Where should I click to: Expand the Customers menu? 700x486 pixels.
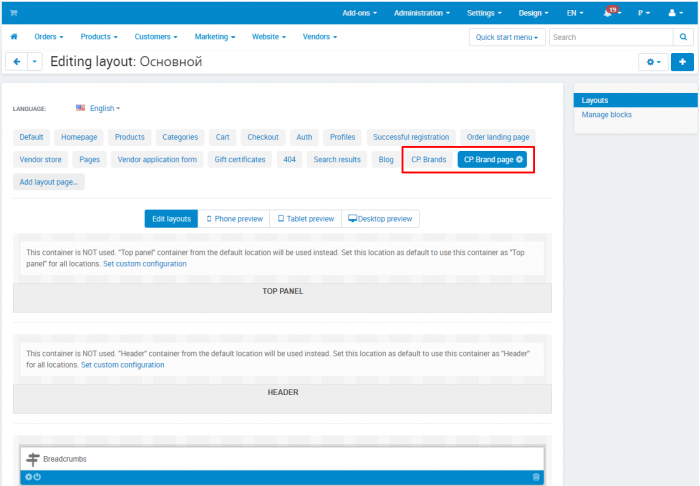click(156, 37)
